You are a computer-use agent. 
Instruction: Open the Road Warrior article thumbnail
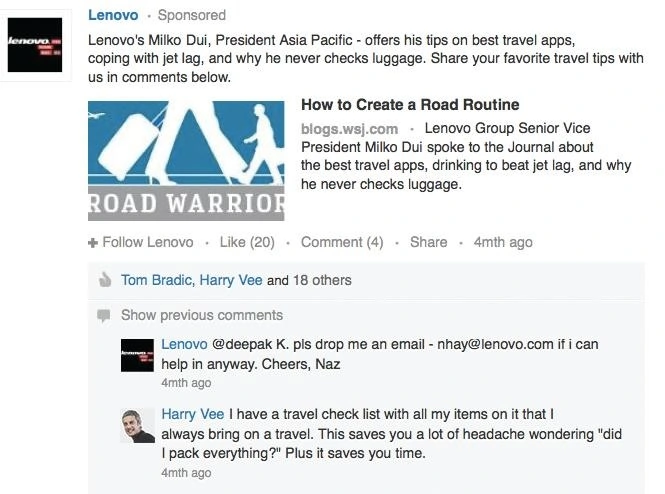(x=186, y=158)
